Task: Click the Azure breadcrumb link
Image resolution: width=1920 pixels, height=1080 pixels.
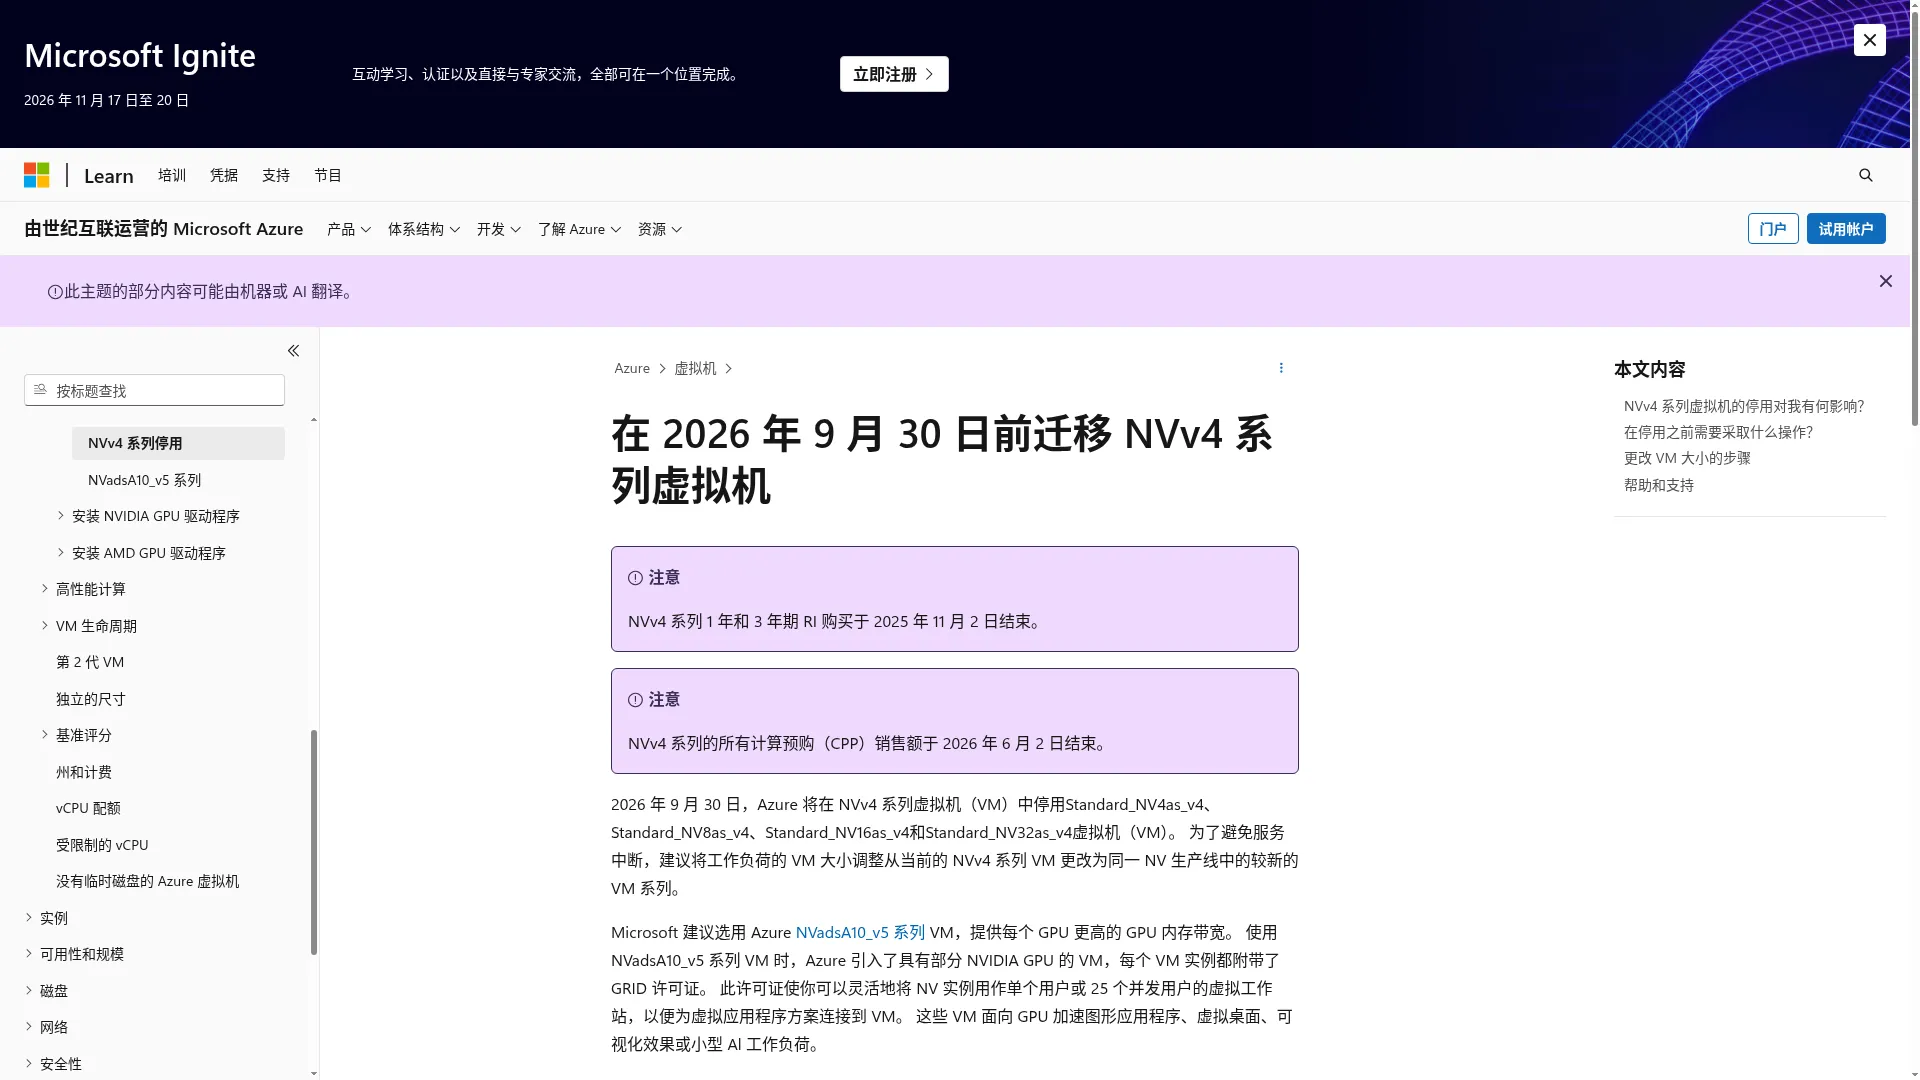Action: (x=632, y=368)
